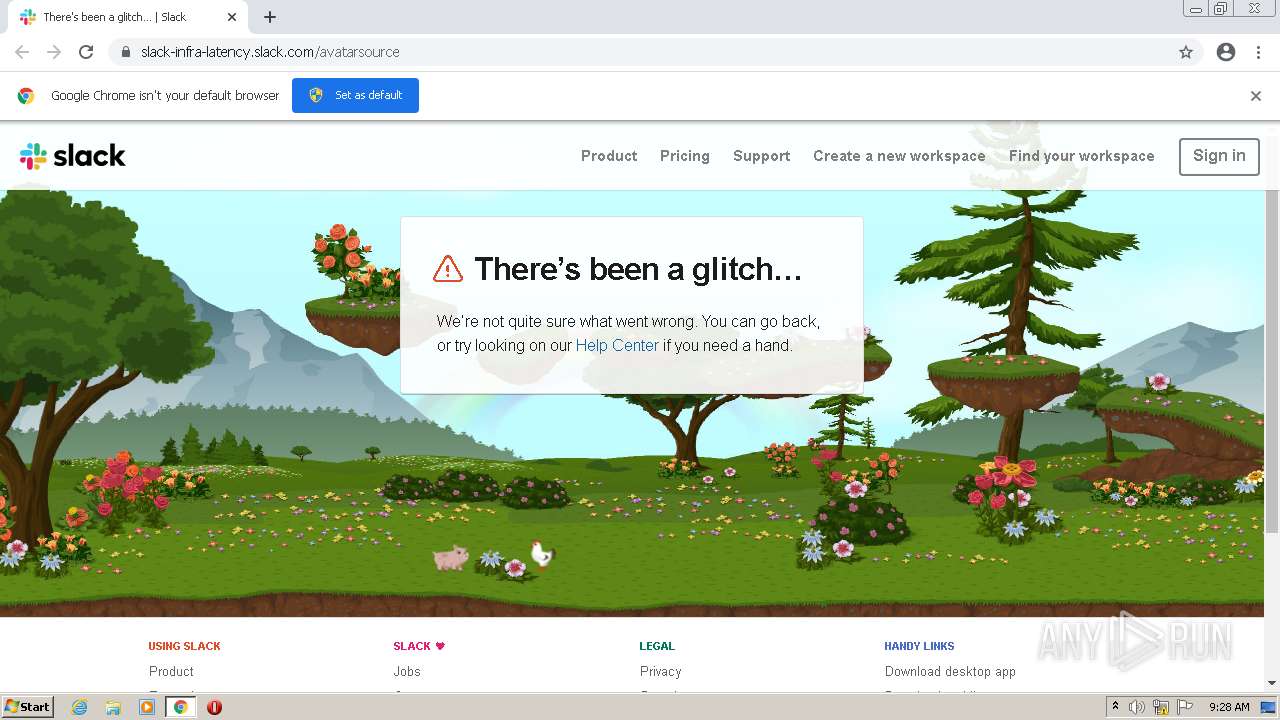Select Chrome icon in taskbar
This screenshot has width=1280, height=720.
[x=181, y=707]
